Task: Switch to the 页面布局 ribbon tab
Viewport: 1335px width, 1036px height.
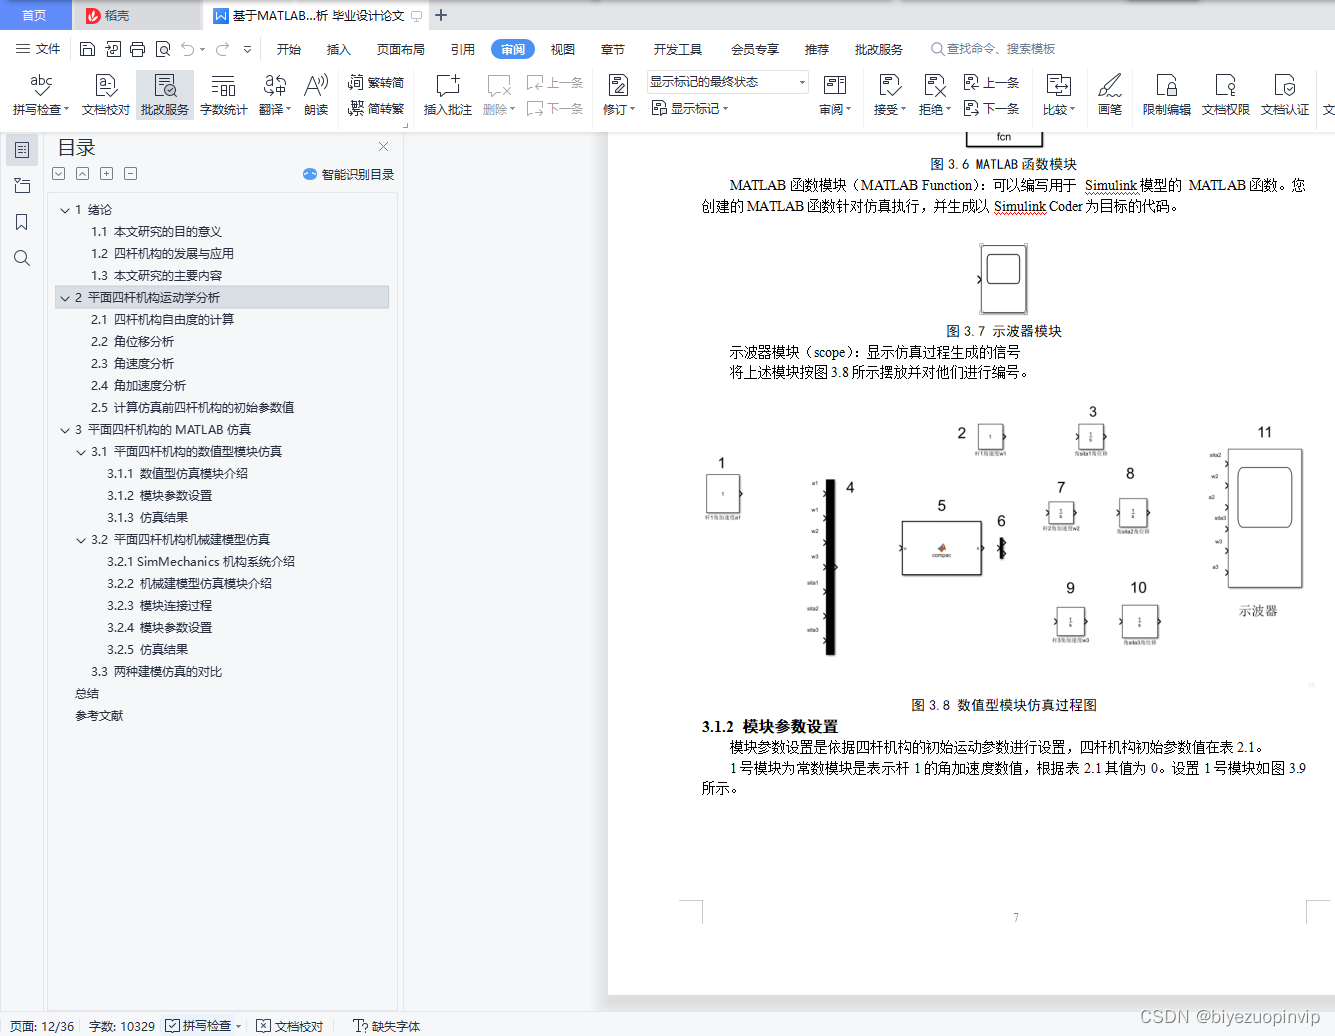Action: tap(401, 49)
